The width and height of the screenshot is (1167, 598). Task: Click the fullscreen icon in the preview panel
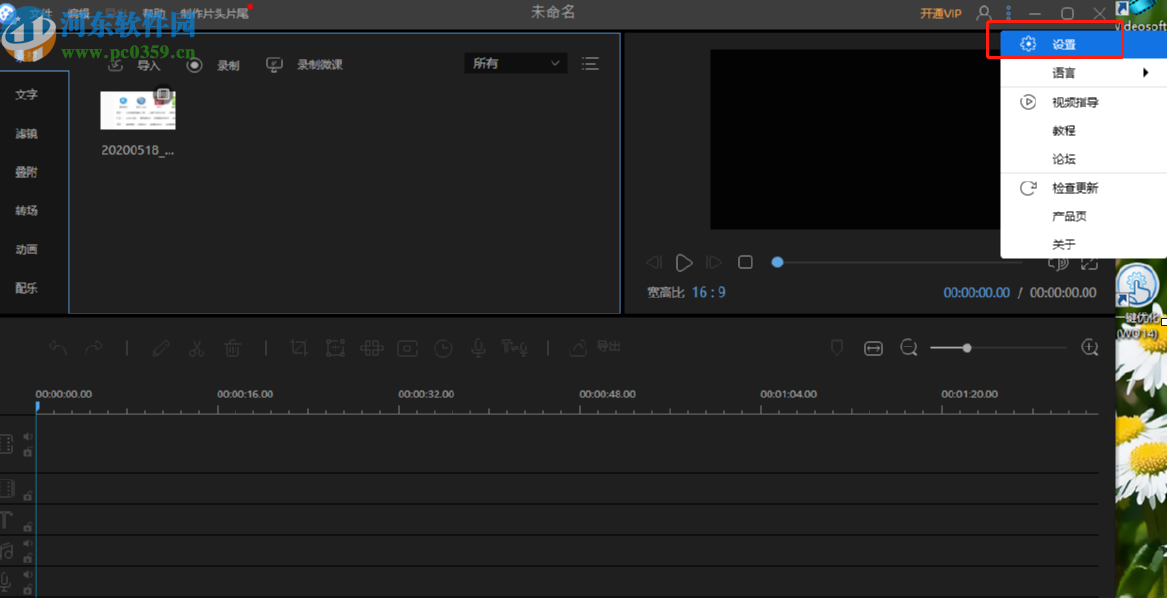click(x=1089, y=263)
